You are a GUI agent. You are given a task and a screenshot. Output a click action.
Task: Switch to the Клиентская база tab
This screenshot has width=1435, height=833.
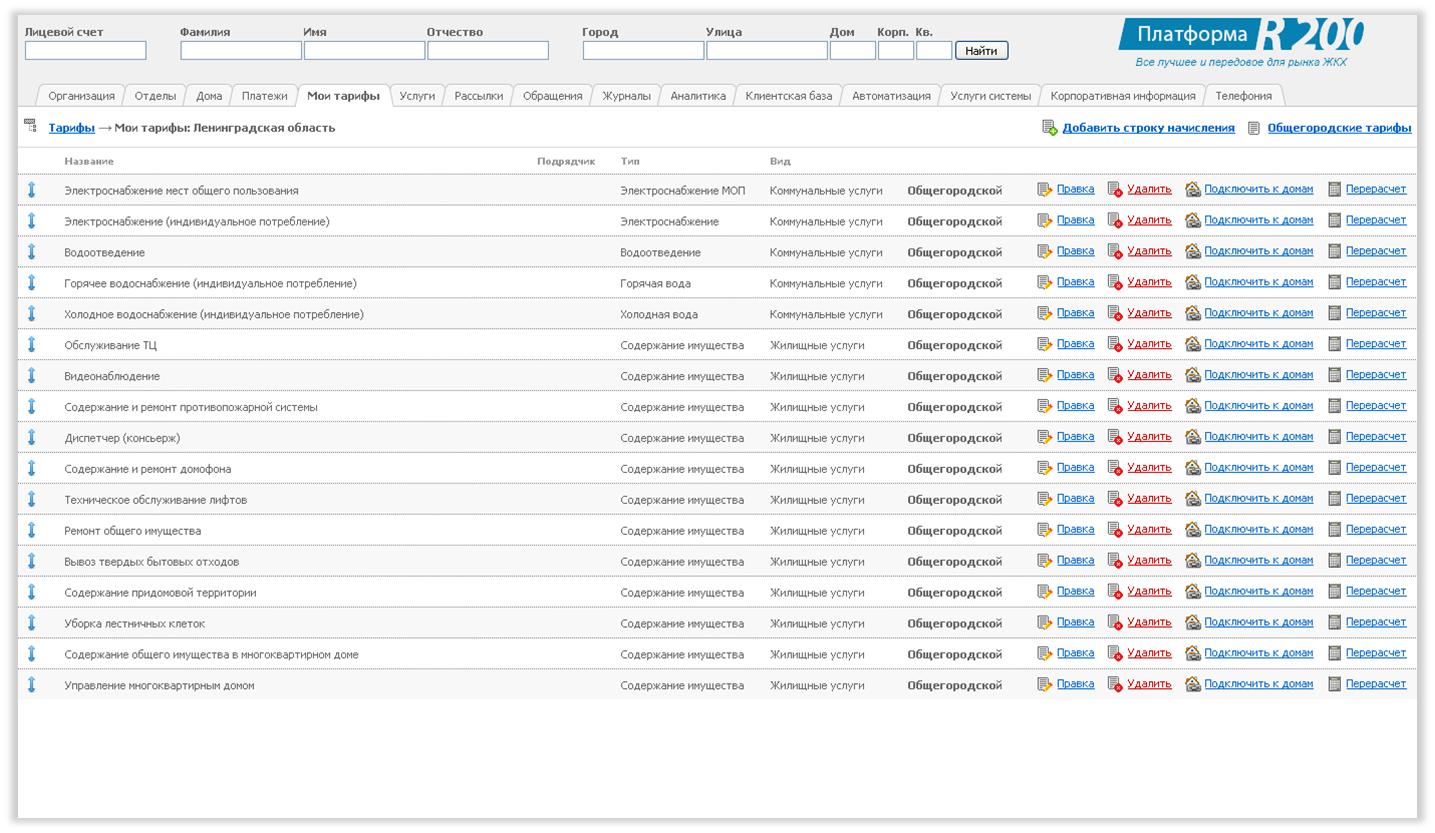pos(789,96)
